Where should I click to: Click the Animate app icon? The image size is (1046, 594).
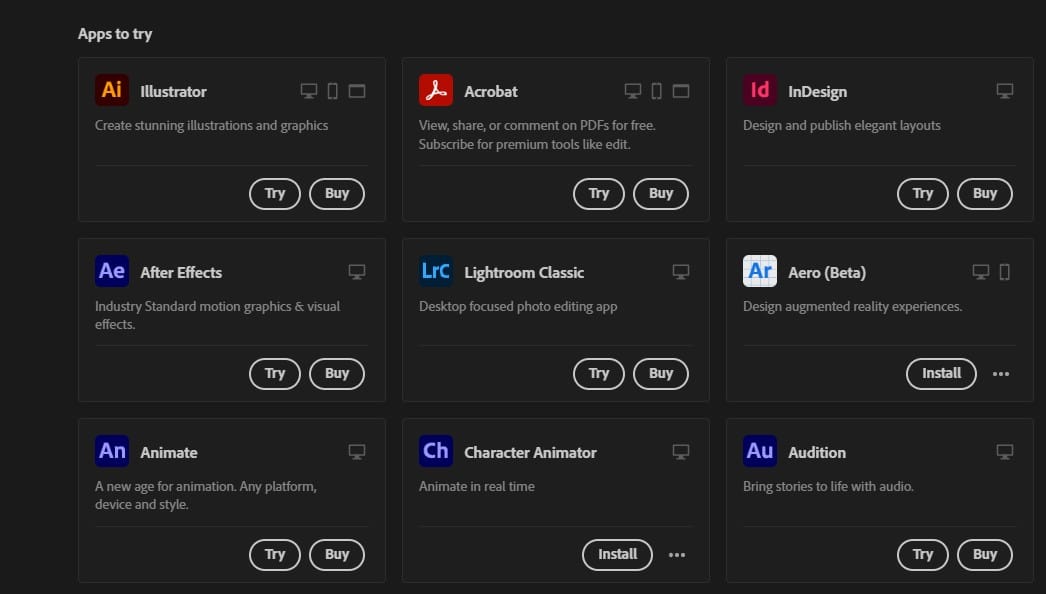(x=111, y=451)
